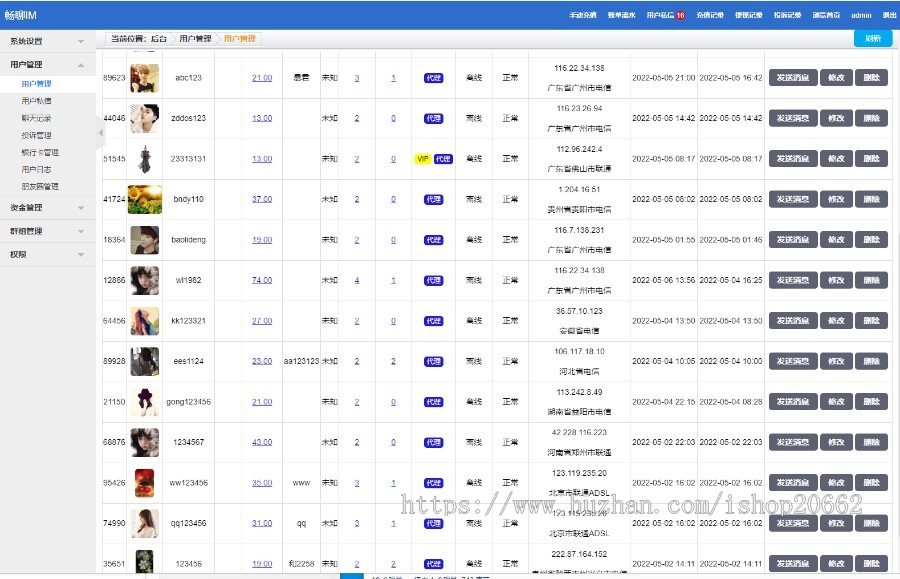Click the avatar of user zddos123
900x579 pixels.
pyautogui.click(x=145, y=118)
